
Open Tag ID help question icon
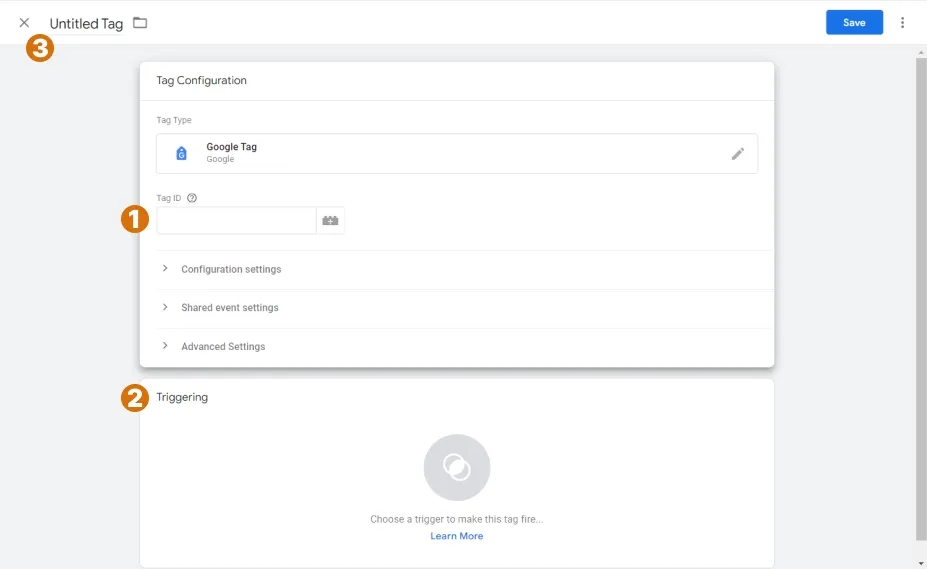click(x=192, y=198)
